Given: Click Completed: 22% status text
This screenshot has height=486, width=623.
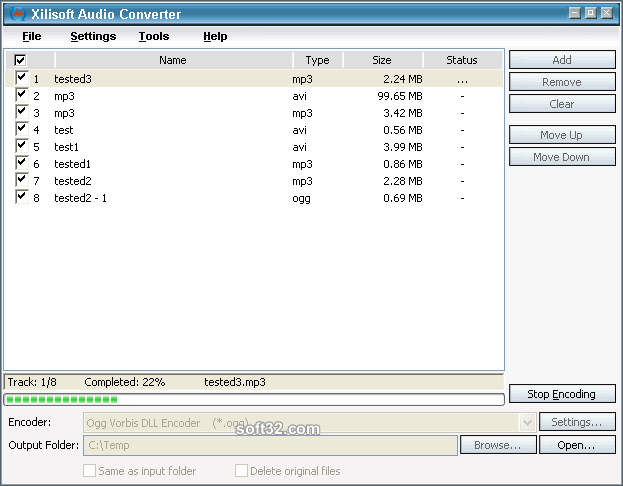Looking at the screenshot, I should (x=125, y=382).
